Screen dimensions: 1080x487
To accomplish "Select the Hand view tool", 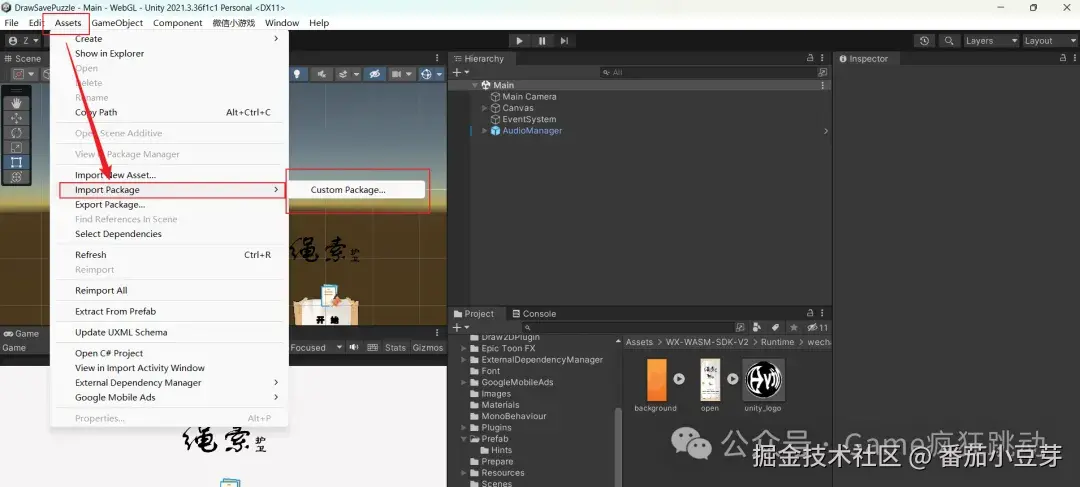I will (x=17, y=103).
